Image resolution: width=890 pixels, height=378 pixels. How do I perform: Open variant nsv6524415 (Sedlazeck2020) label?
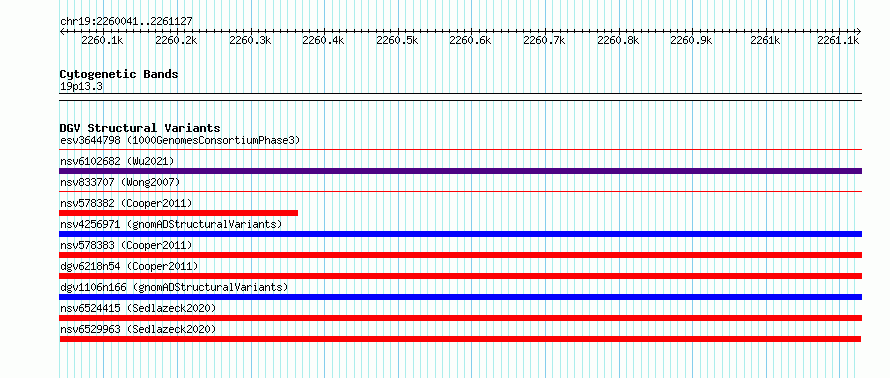[x=138, y=308]
